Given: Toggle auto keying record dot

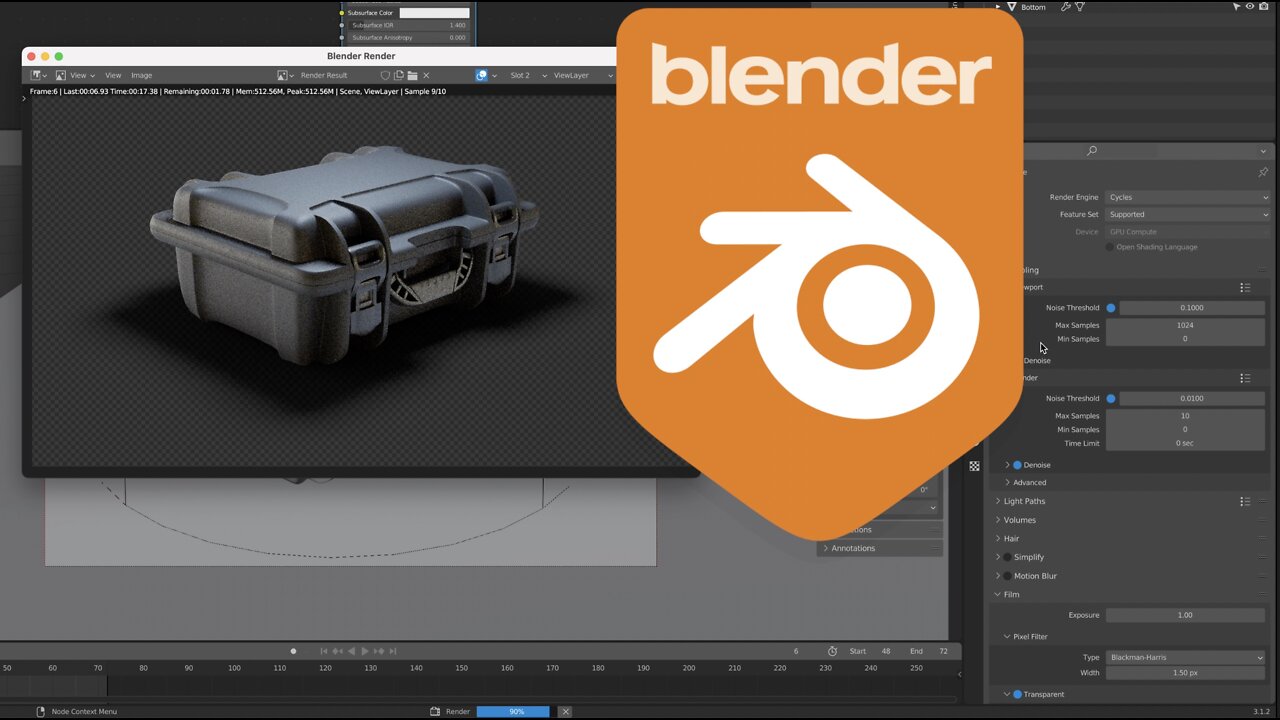Looking at the screenshot, I should coord(293,651).
